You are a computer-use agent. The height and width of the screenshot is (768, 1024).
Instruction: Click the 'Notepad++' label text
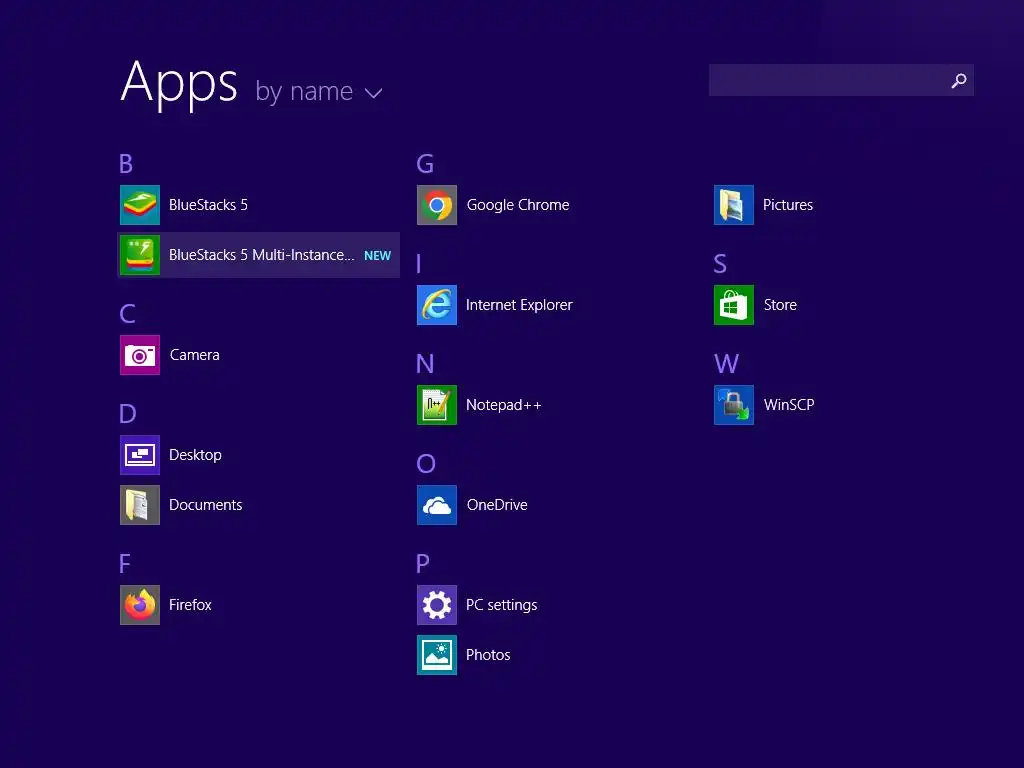tap(504, 405)
